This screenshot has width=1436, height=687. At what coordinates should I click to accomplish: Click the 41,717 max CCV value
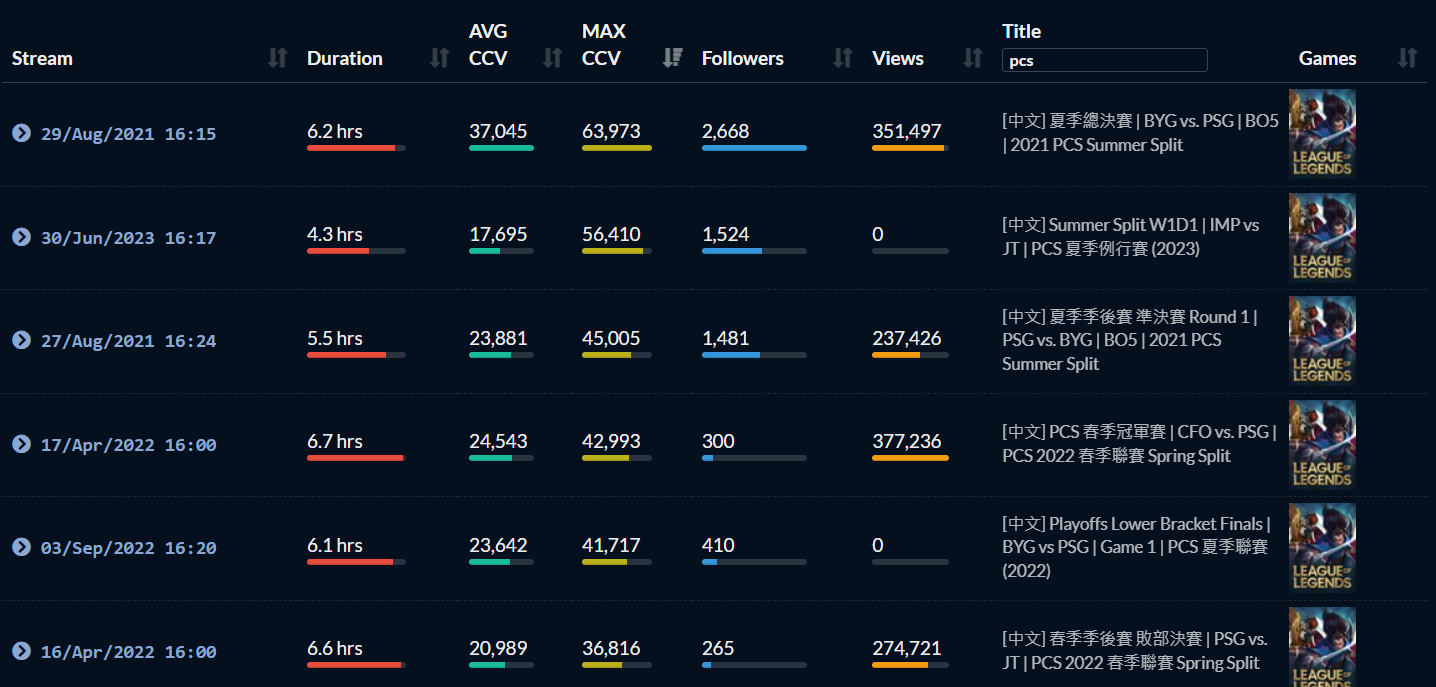pos(611,545)
